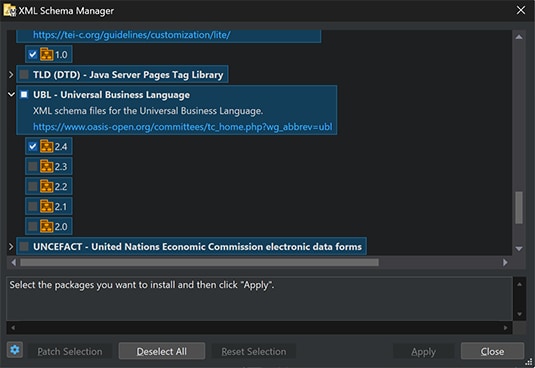Check the UBL 2.0 version checkbox
This screenshot has width=535, height=368.
32,226
